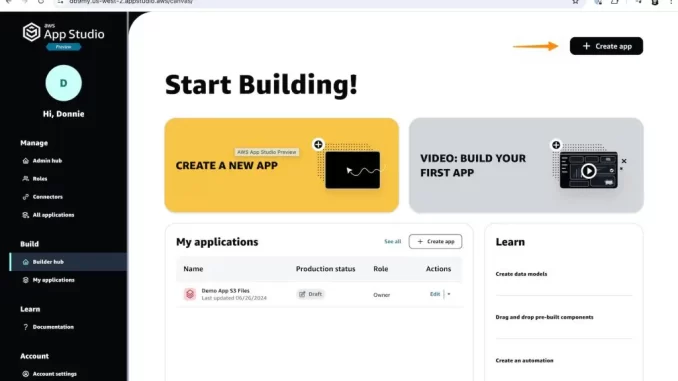
Task: Play the first app video
Action: click(588, 171)
